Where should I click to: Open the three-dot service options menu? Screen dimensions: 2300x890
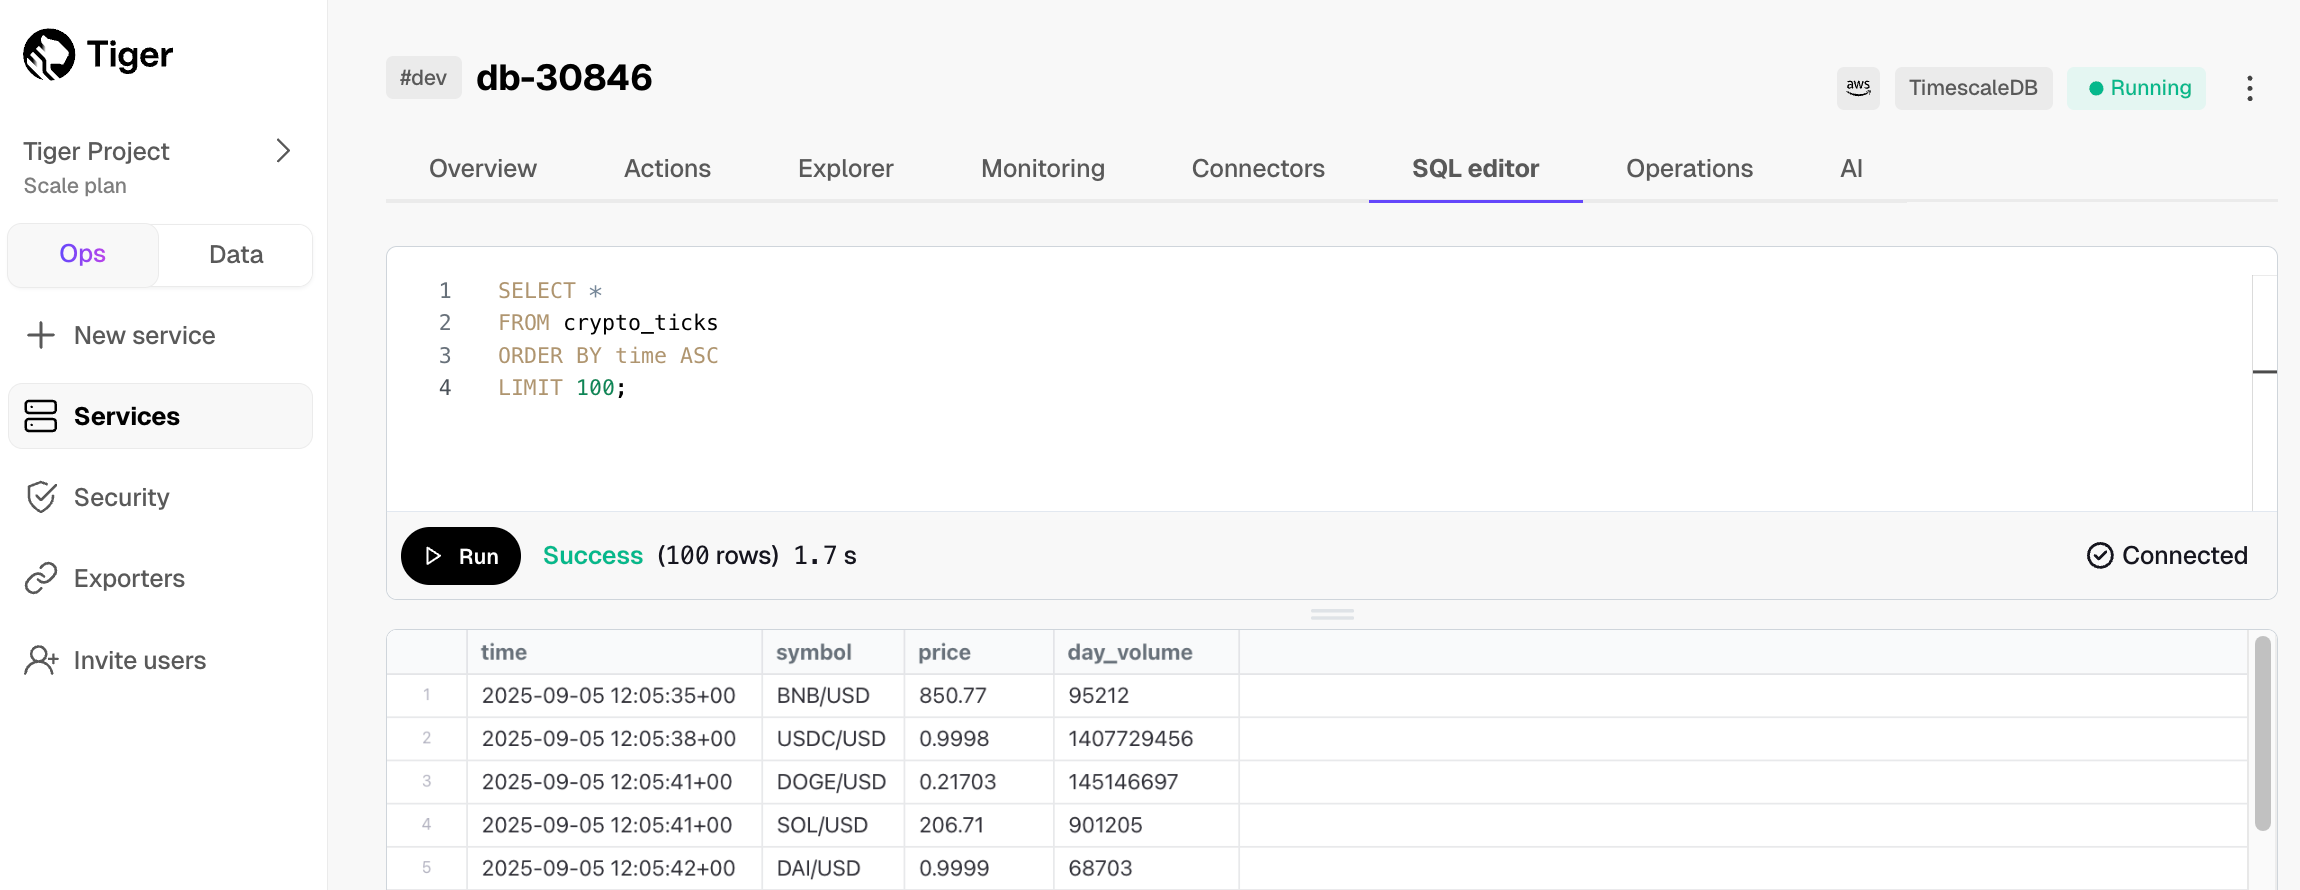[2249, 88]
